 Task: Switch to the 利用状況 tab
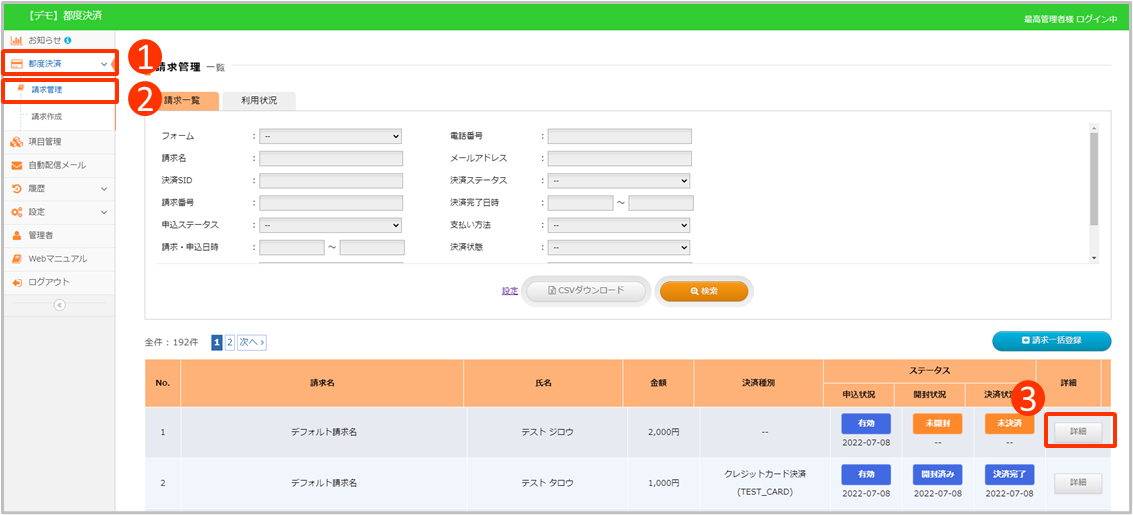(259, 100)
